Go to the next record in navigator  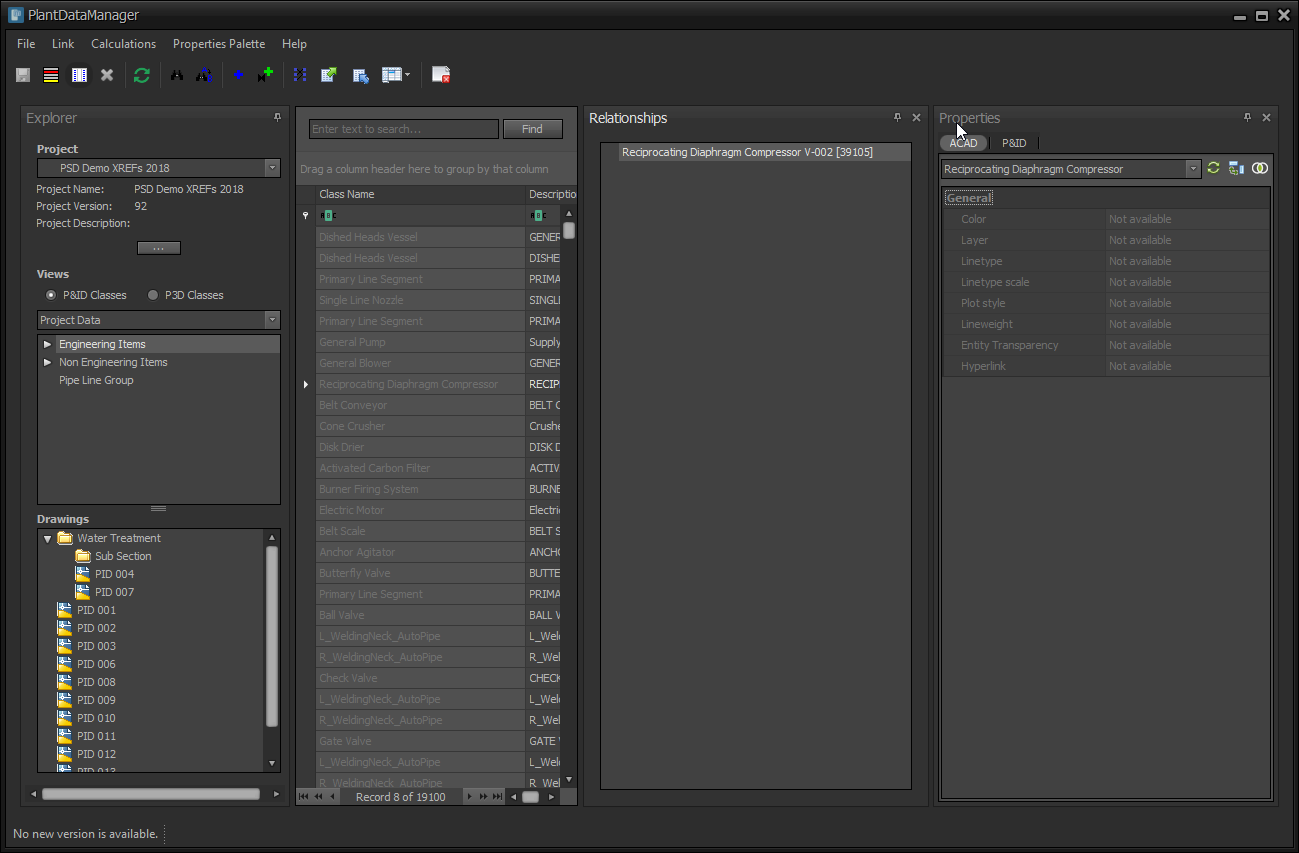click(x=469, y=797)
